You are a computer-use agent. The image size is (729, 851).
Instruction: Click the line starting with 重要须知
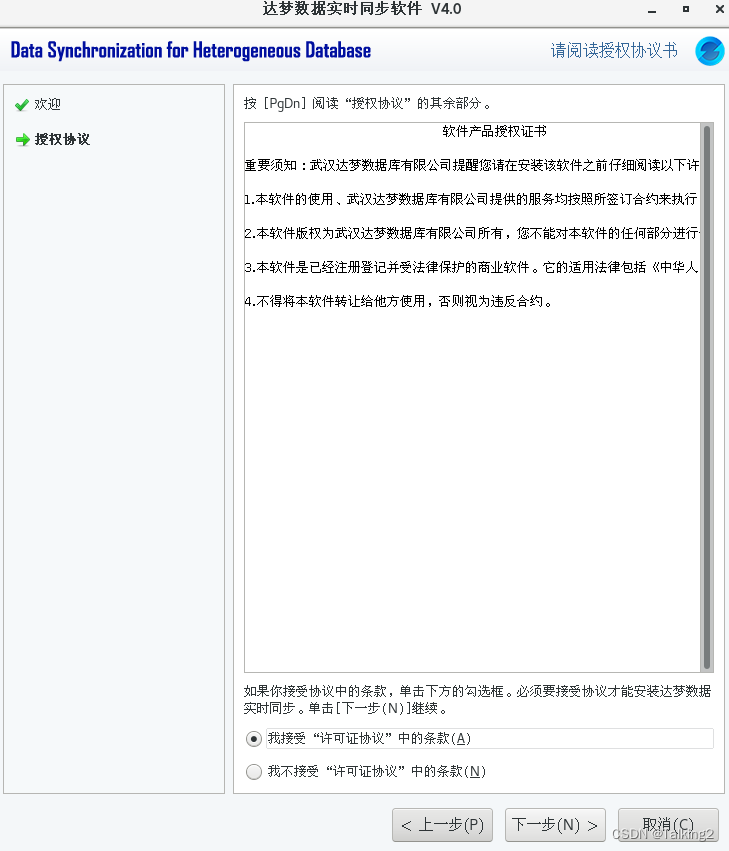coord(472,165)
